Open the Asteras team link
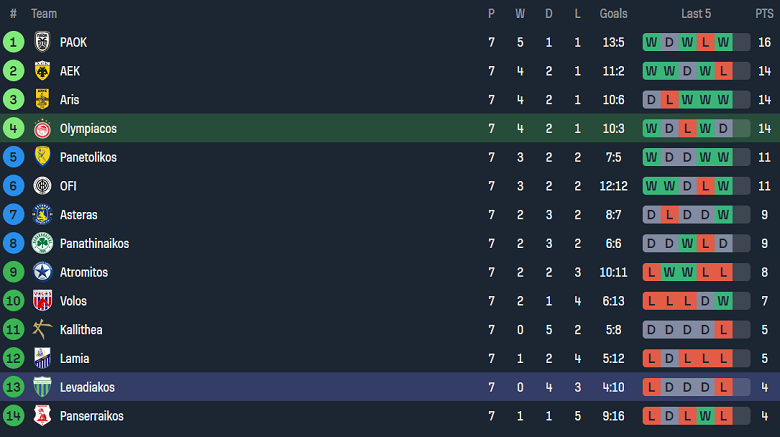The width and height of the screenshot is (780, 437). pos(80,215)
